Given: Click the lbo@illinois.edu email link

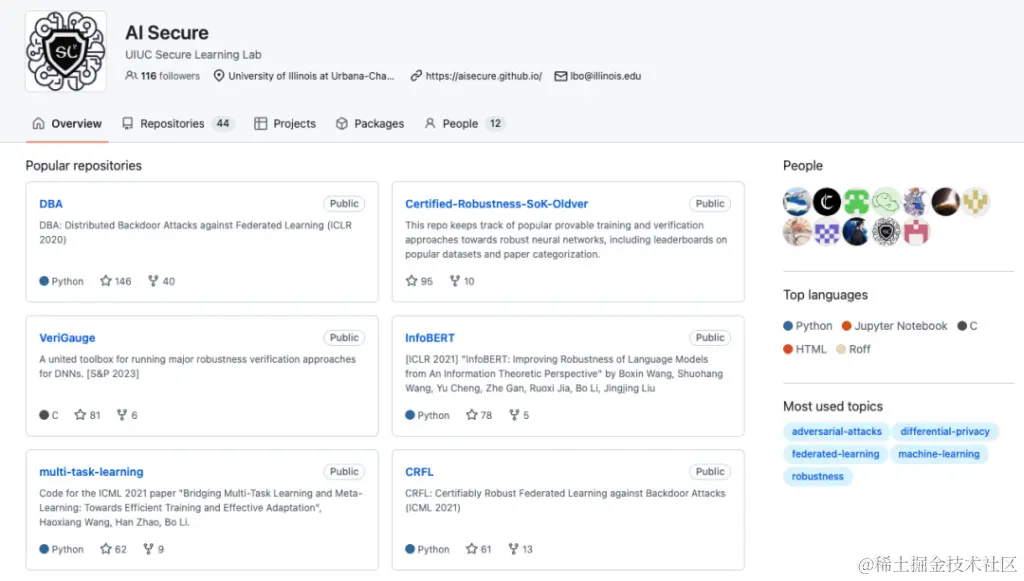Looking at the screenshot, I should tap(605, 76).
